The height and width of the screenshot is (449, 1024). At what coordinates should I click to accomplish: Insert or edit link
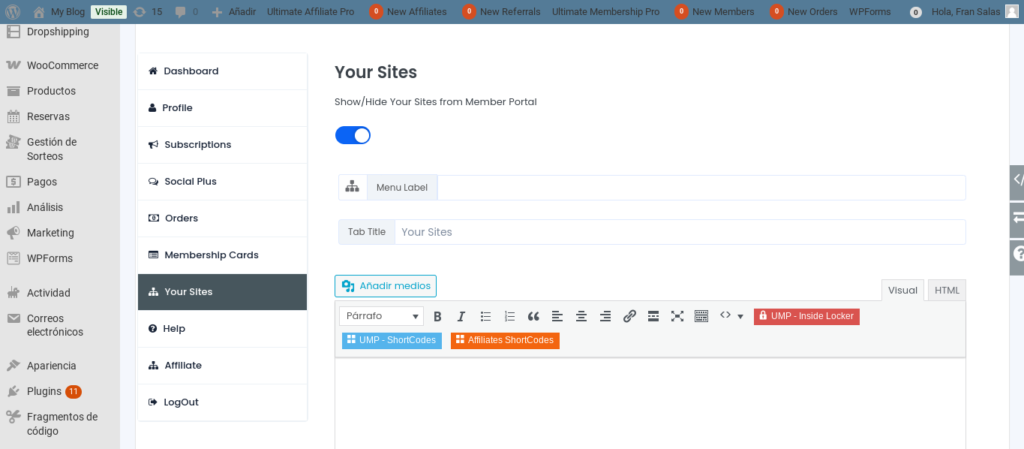(x=630, y=317)
